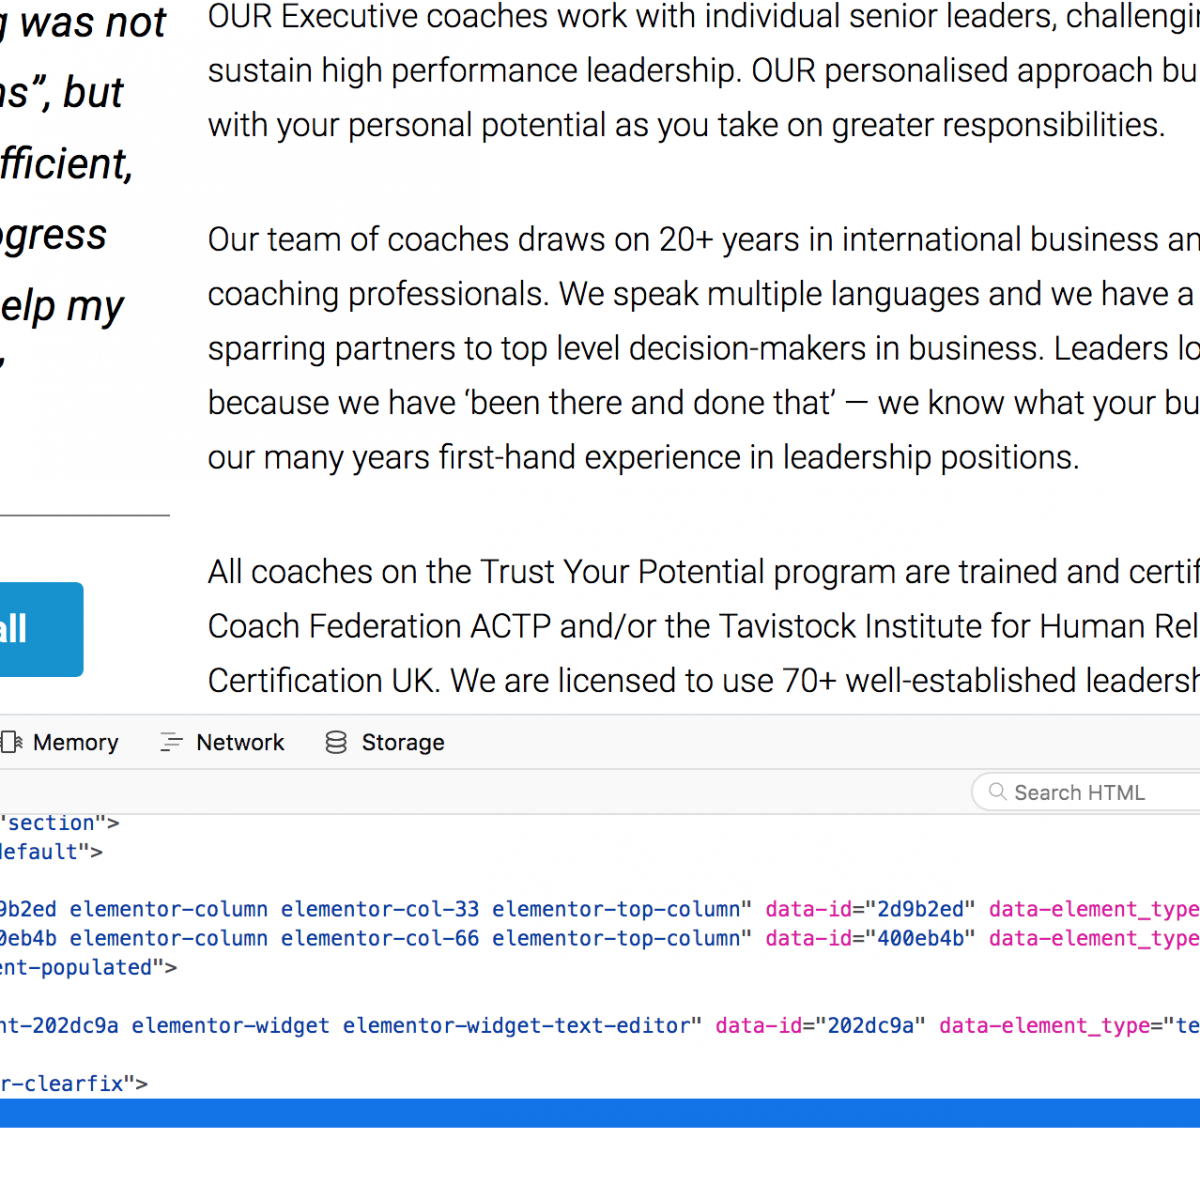Select the line ending with section">

point(600,822)
